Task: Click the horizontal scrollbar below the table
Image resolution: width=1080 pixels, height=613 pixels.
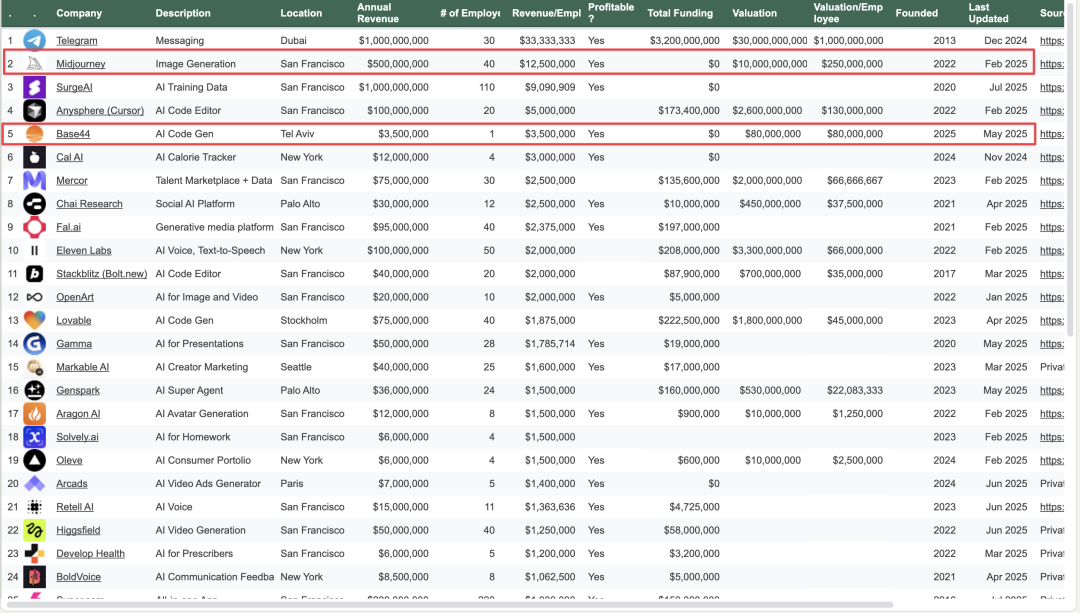Action: pos(451,605)
